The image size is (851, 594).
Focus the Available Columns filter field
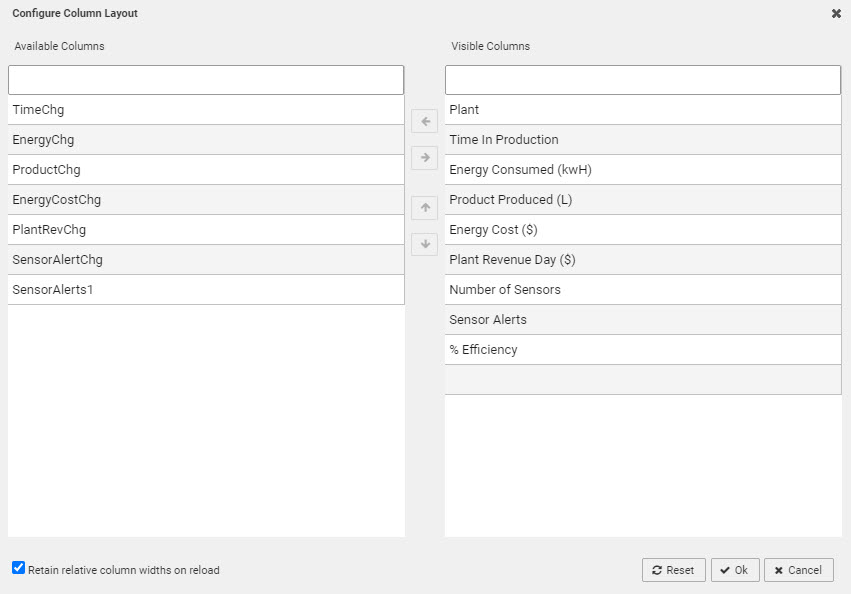206,80
